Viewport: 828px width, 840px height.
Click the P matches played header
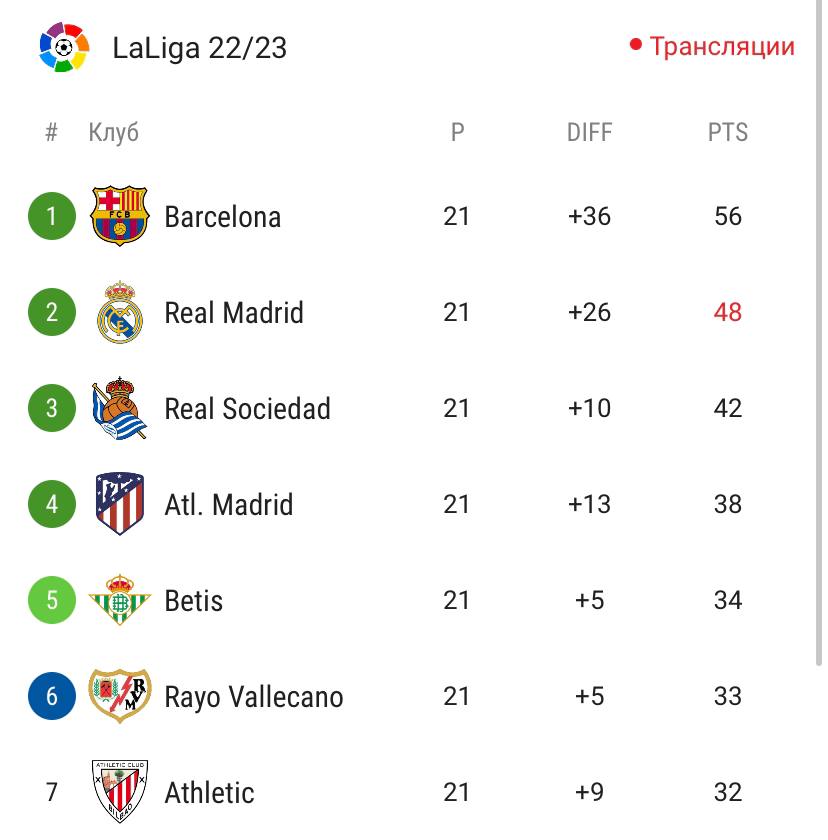click(457, 132)
